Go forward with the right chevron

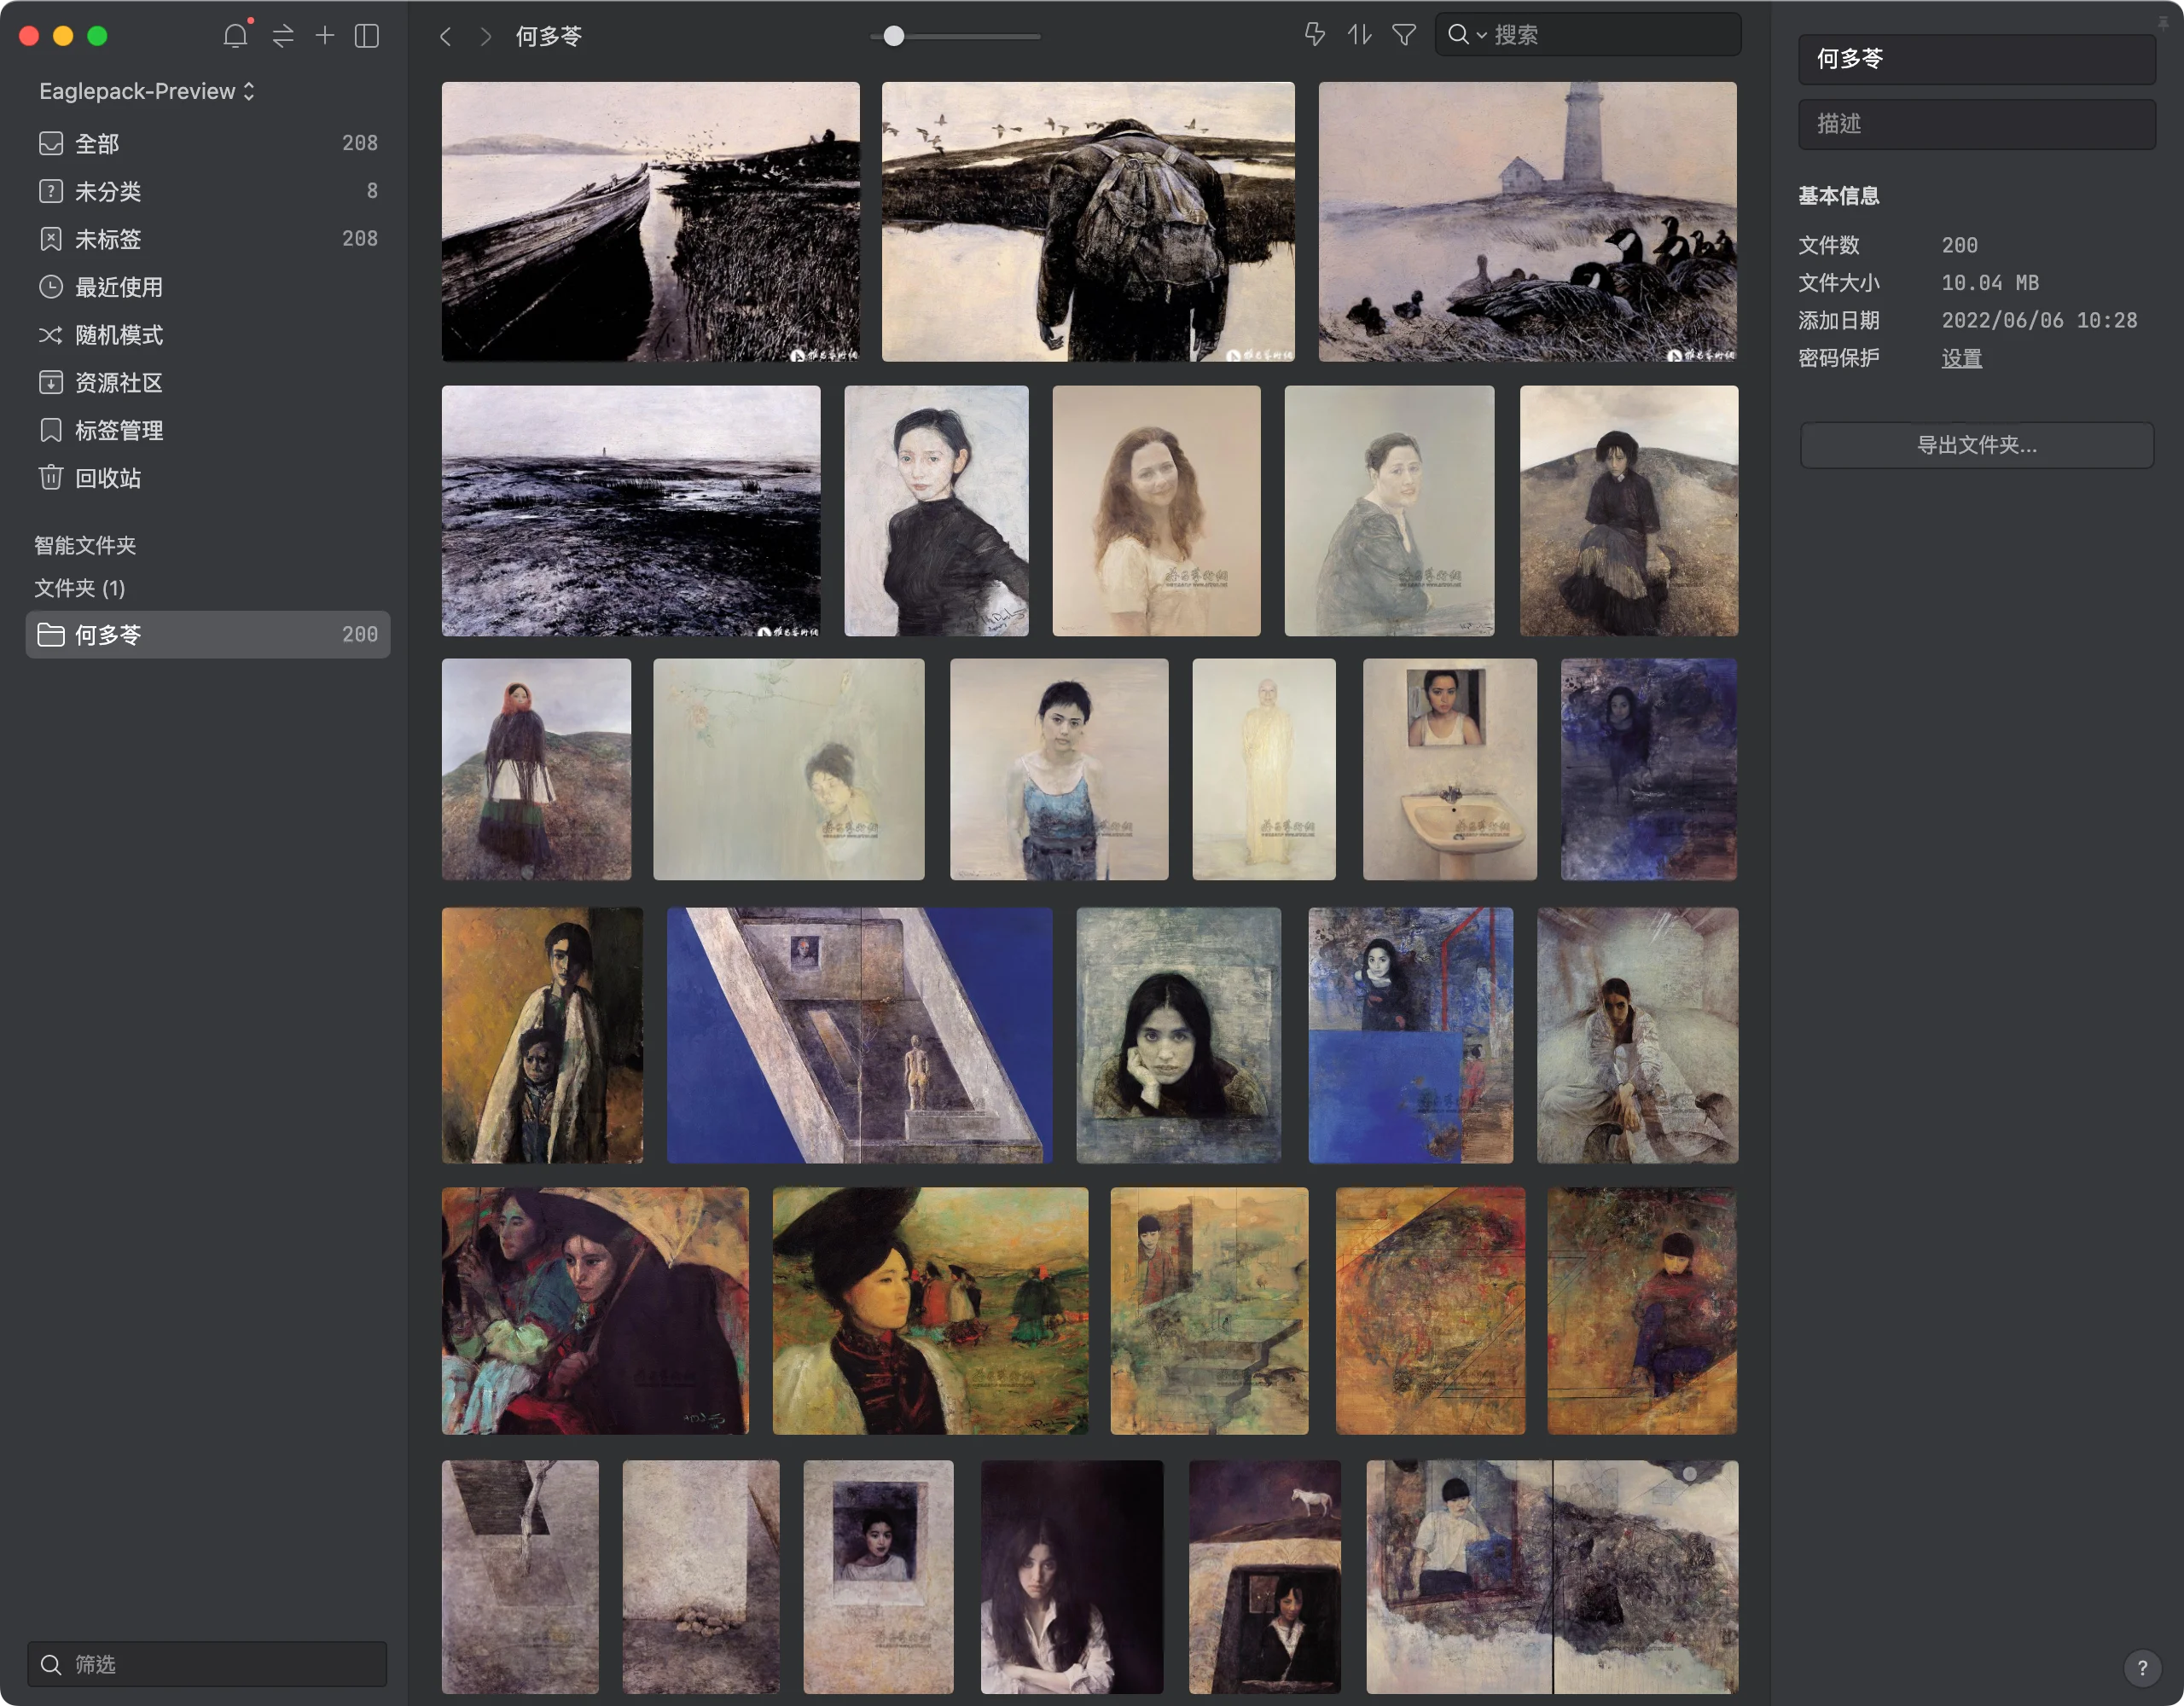click(x=486, y=37)
